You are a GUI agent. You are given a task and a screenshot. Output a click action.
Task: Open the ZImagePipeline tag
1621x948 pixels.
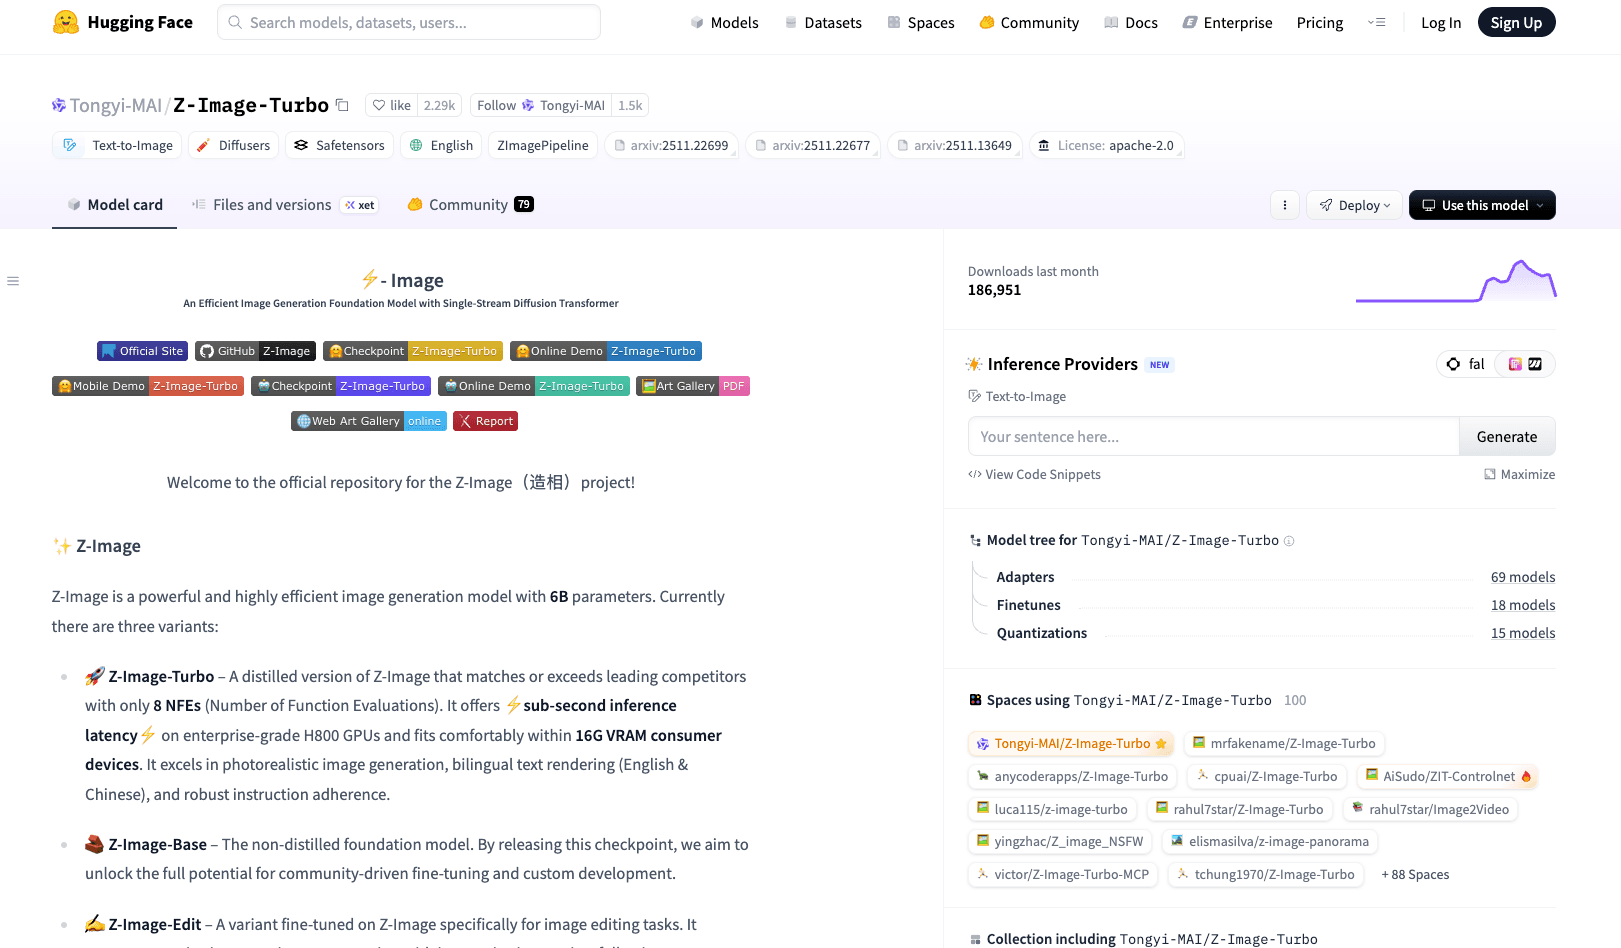click(x=543, y=145)
